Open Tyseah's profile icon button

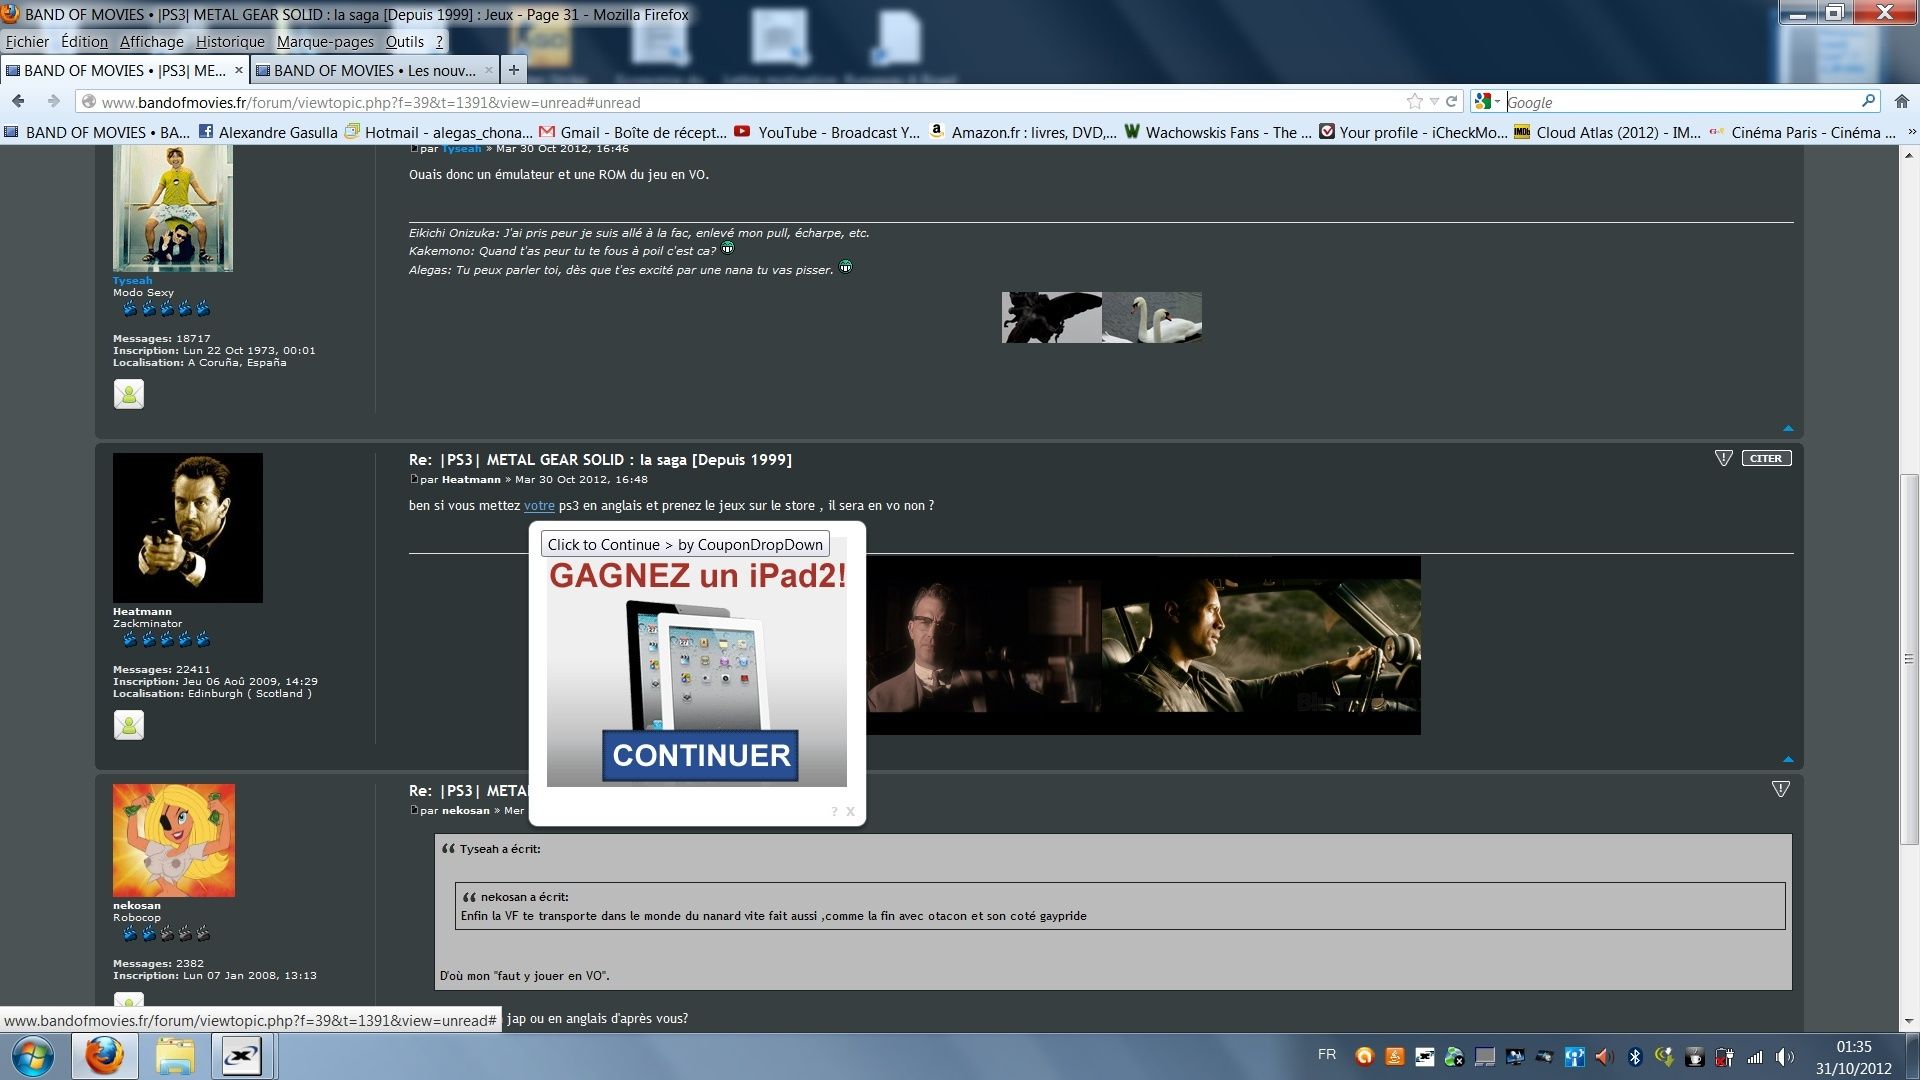[x=129, y=394]
